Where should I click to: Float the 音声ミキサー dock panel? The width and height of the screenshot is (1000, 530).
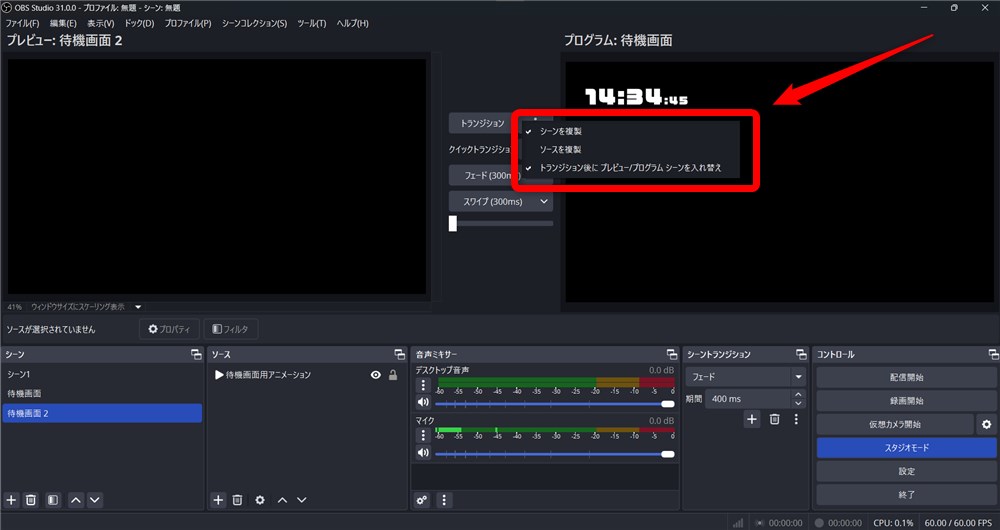pos(672,355)
